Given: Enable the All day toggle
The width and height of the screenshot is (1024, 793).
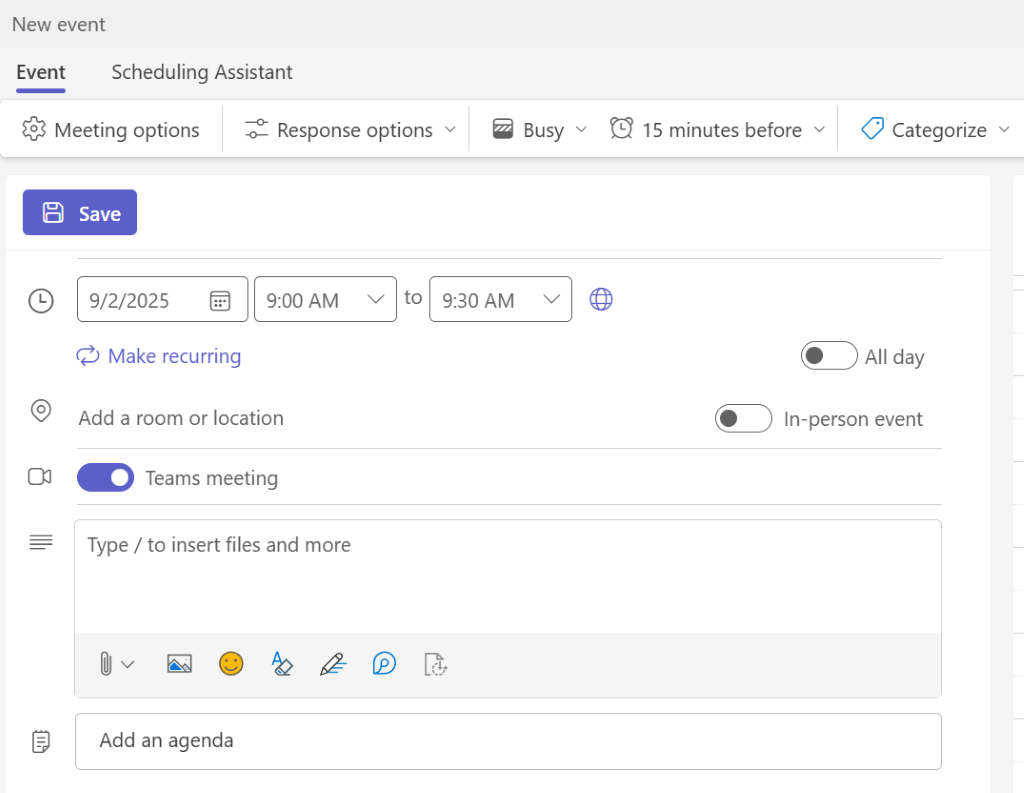Looking at the screenshot, I should [x=828, y=356].
